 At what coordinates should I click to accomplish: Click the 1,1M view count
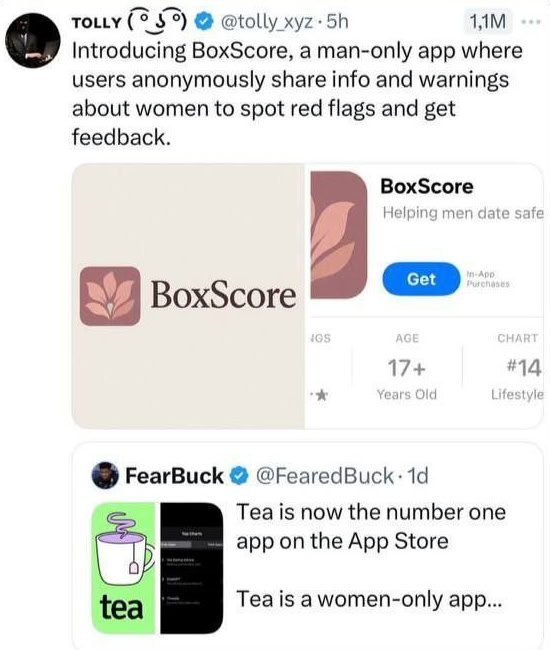488,22
